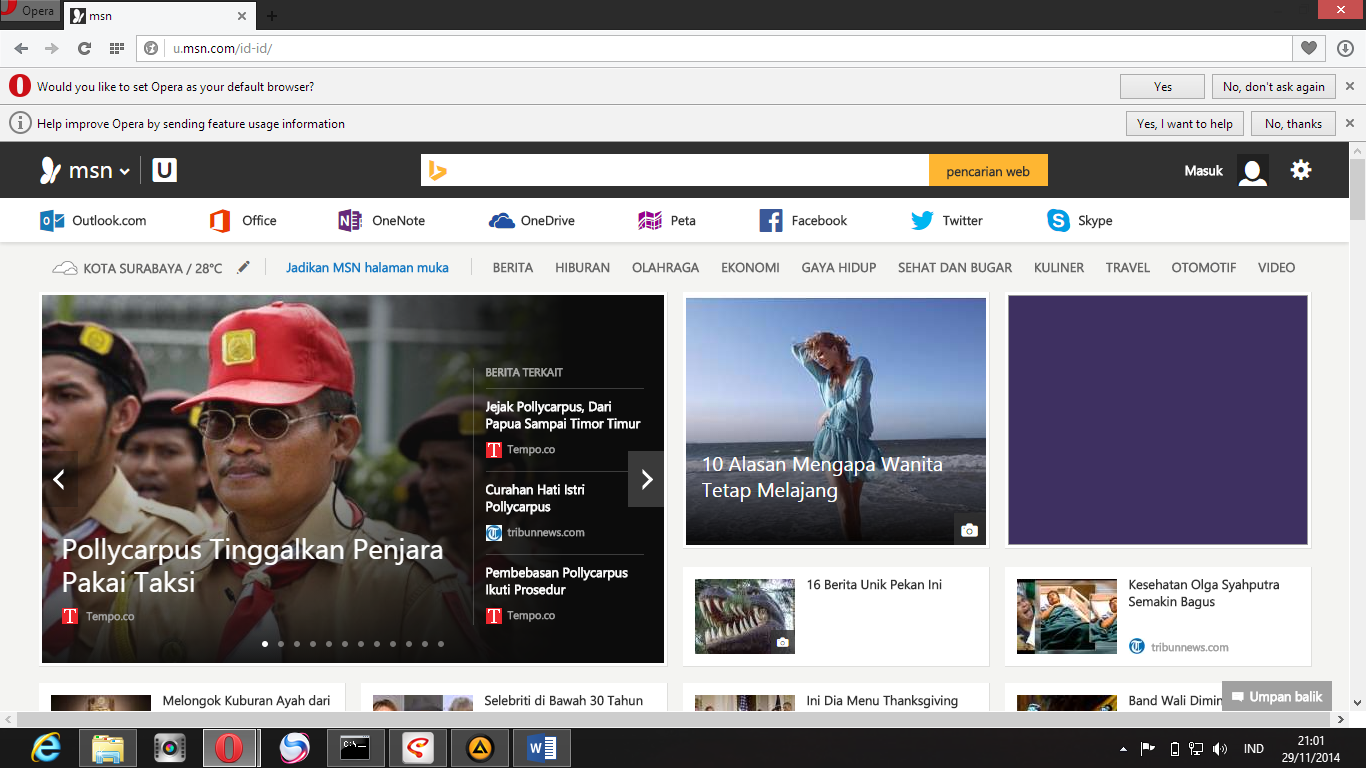The height and width of the screenshot is (768, 1366).
Task: Go back with the browser back arrow
Action: pos(21,48)
